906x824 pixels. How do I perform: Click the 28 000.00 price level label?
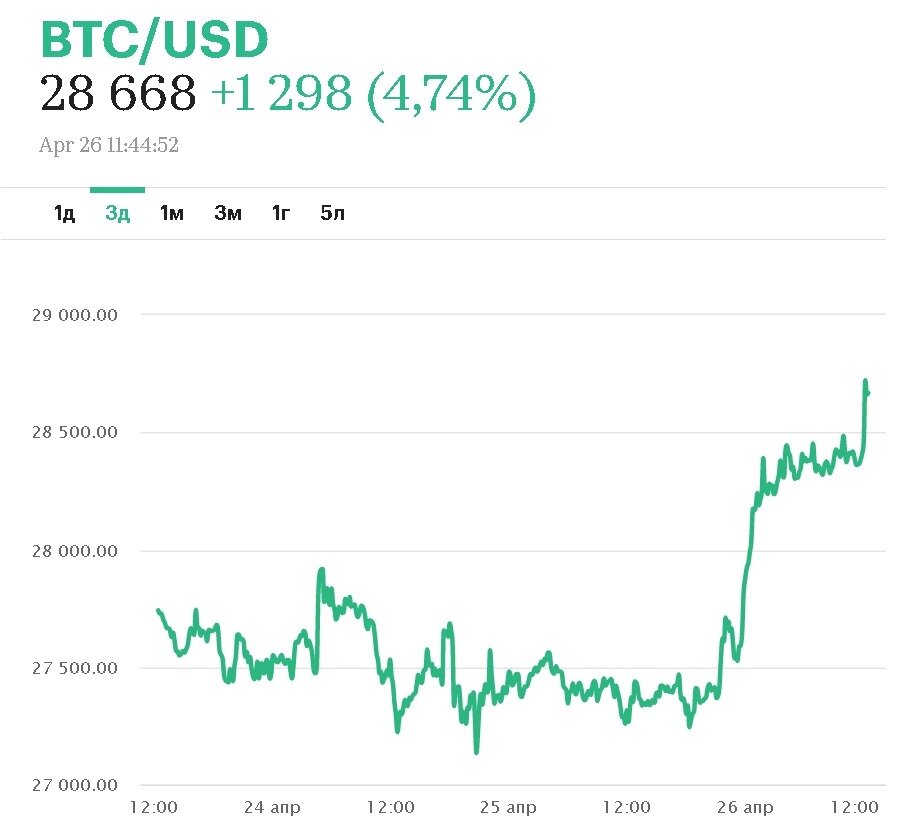click(75, 551)
